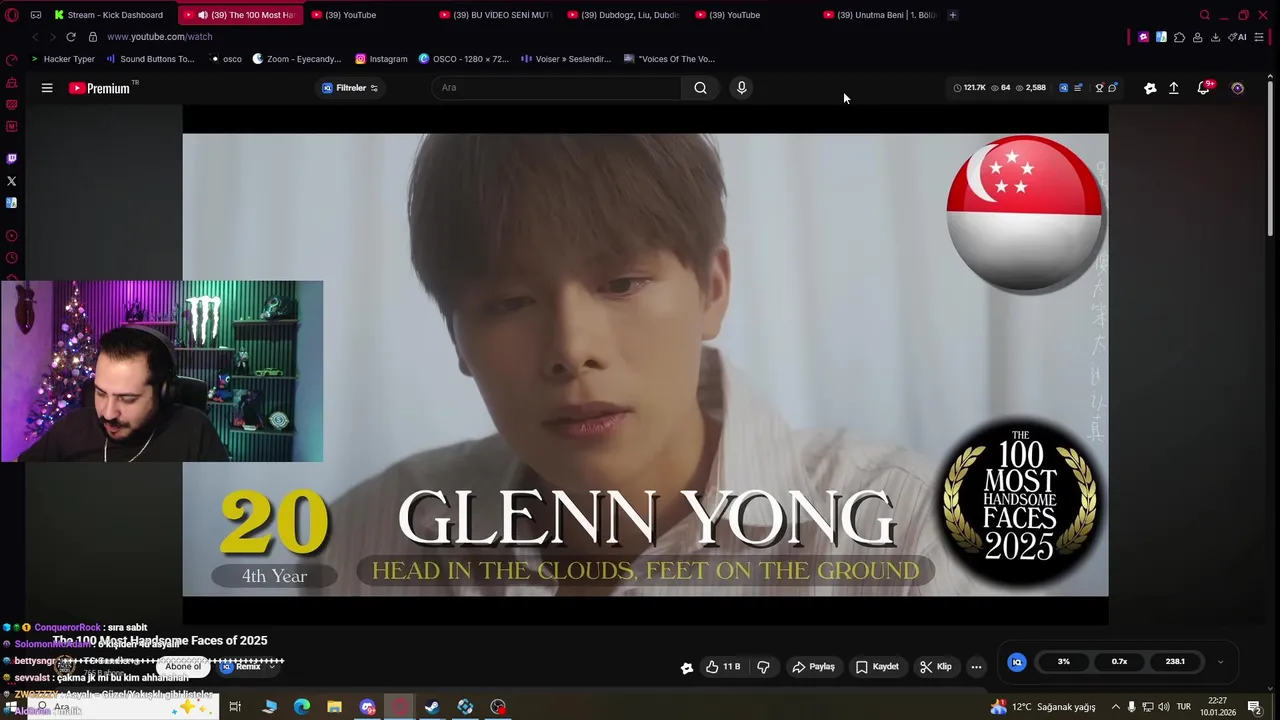Open the Opera AI button in toolbar
The width and height of the screenshot is (1280, 720).
(x=1238, y=37)
